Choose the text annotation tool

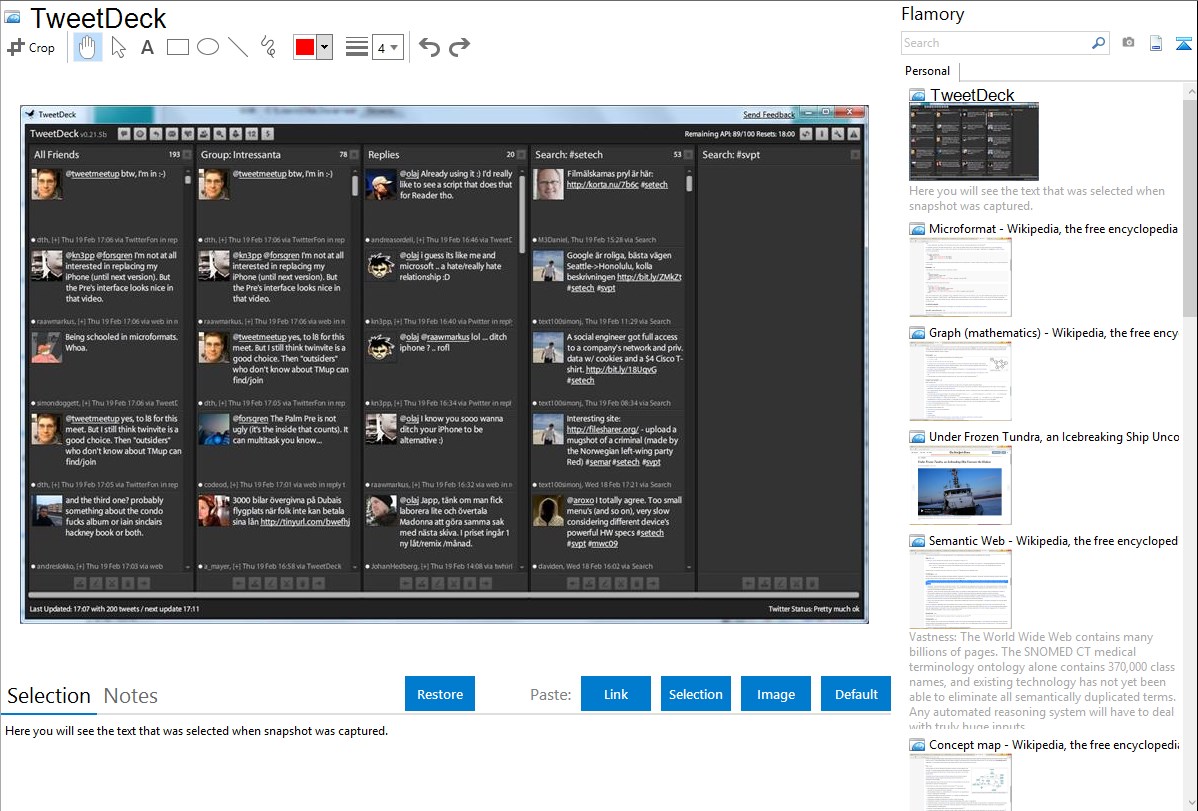coord(147,47)
